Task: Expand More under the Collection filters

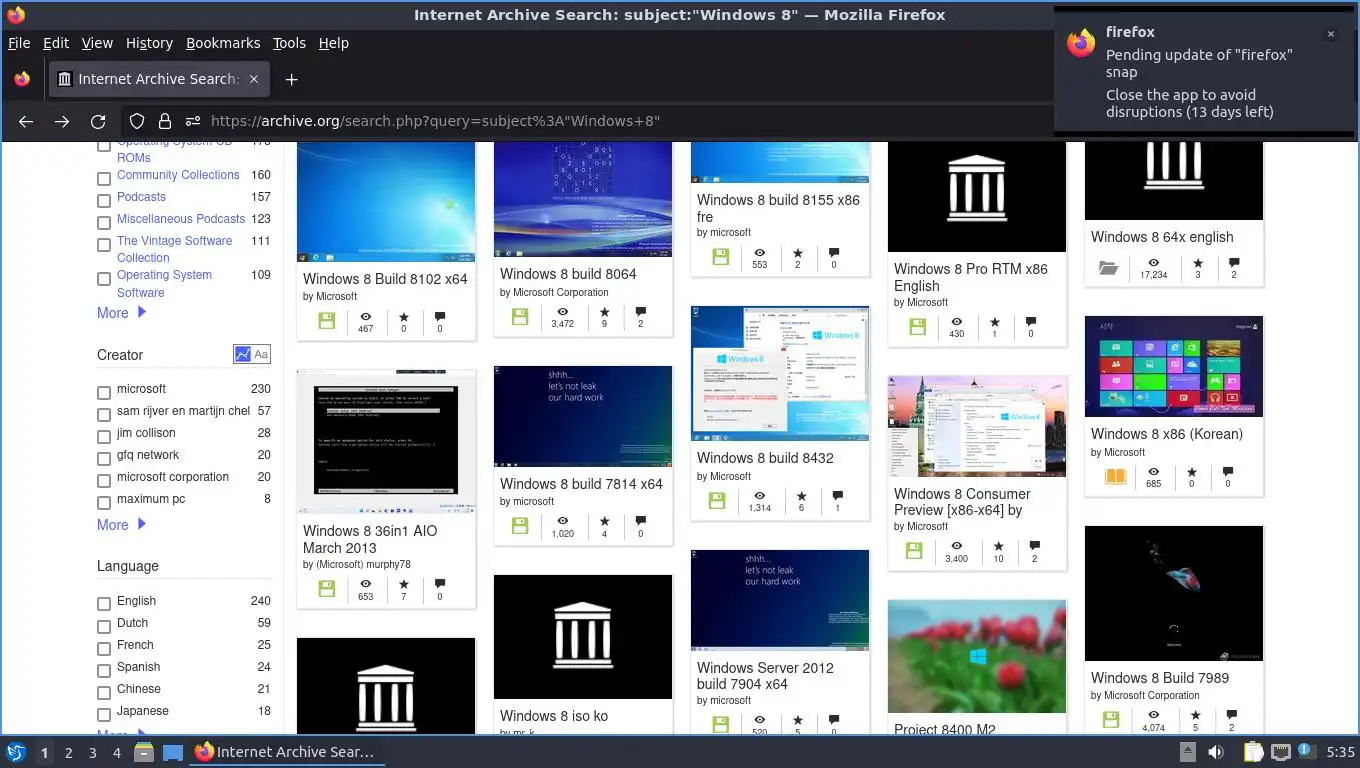Action: tap(121, 313)
